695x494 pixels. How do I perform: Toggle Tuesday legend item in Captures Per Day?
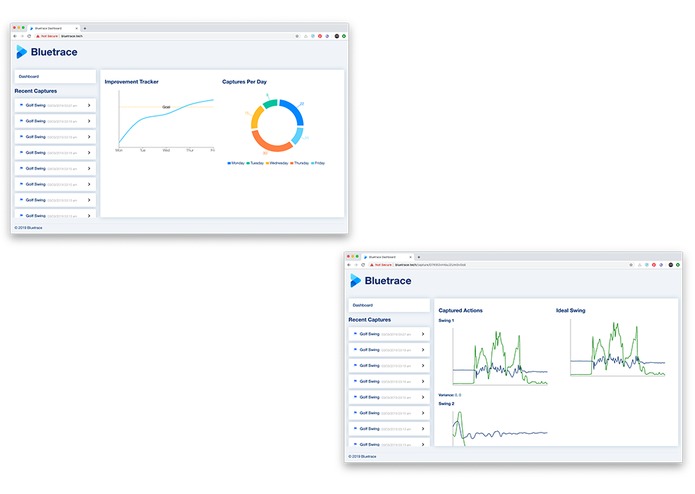pos(255,163)
